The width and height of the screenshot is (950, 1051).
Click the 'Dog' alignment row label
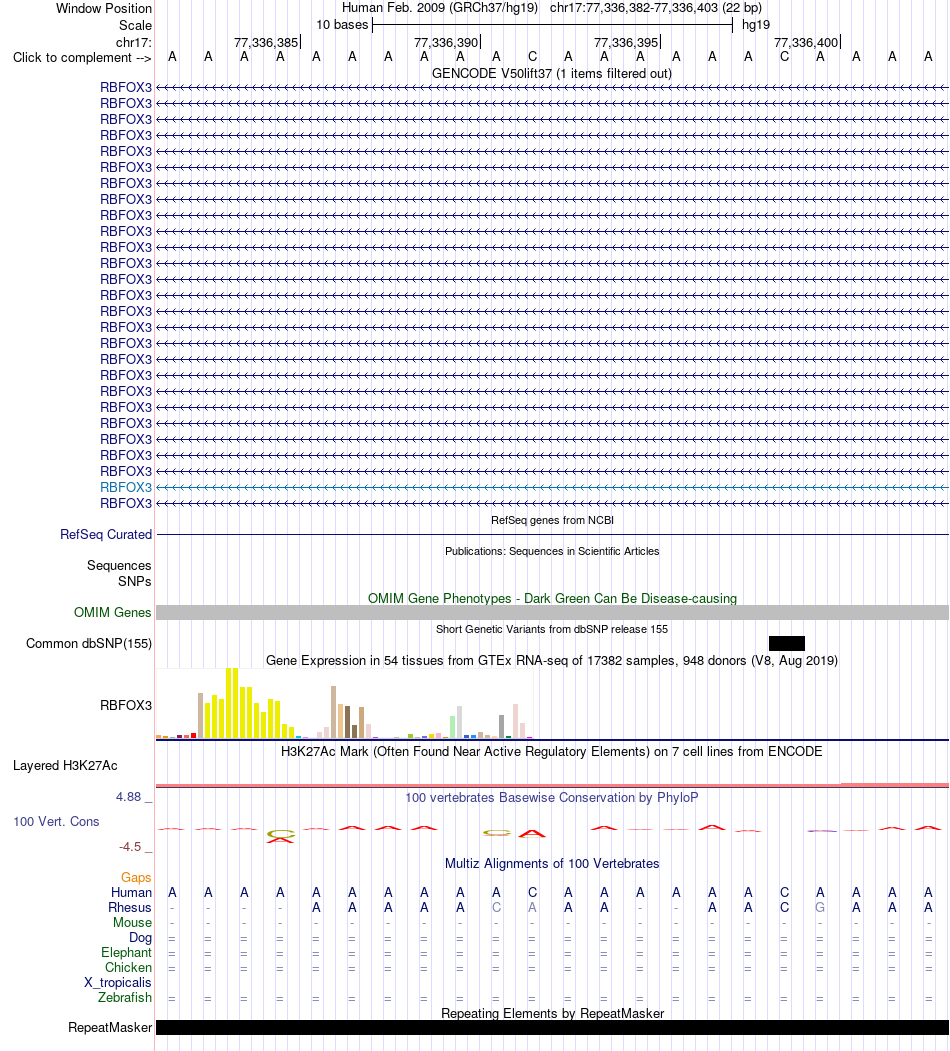(x=140, y=938)
